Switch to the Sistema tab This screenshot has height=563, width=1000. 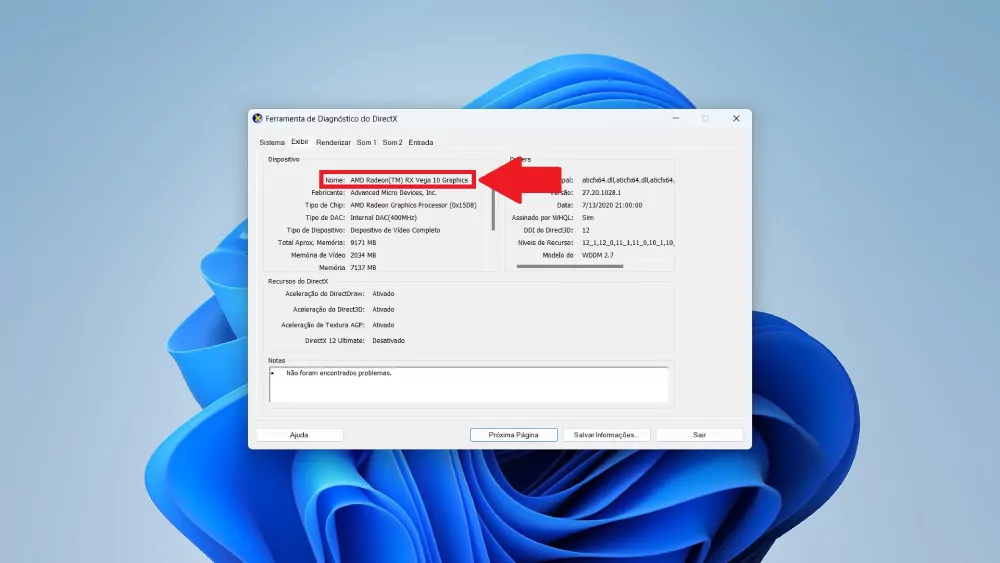click(x=272, y=143)
